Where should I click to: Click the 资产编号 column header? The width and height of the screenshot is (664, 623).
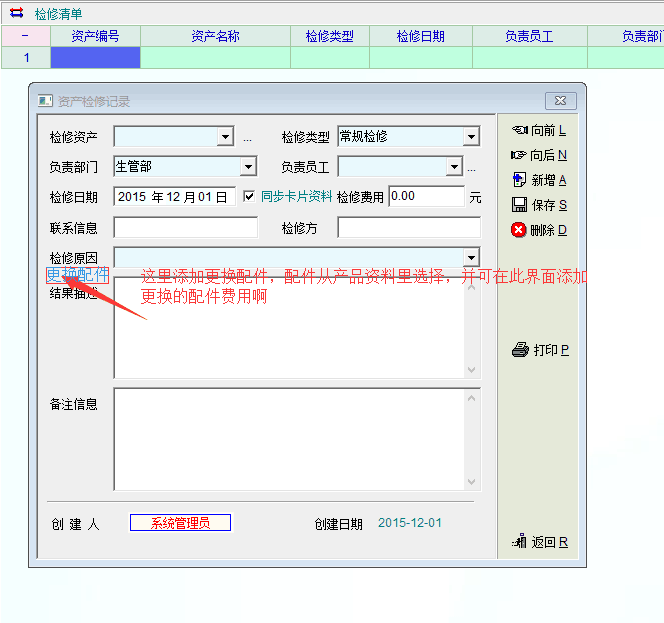pos(95,36)
